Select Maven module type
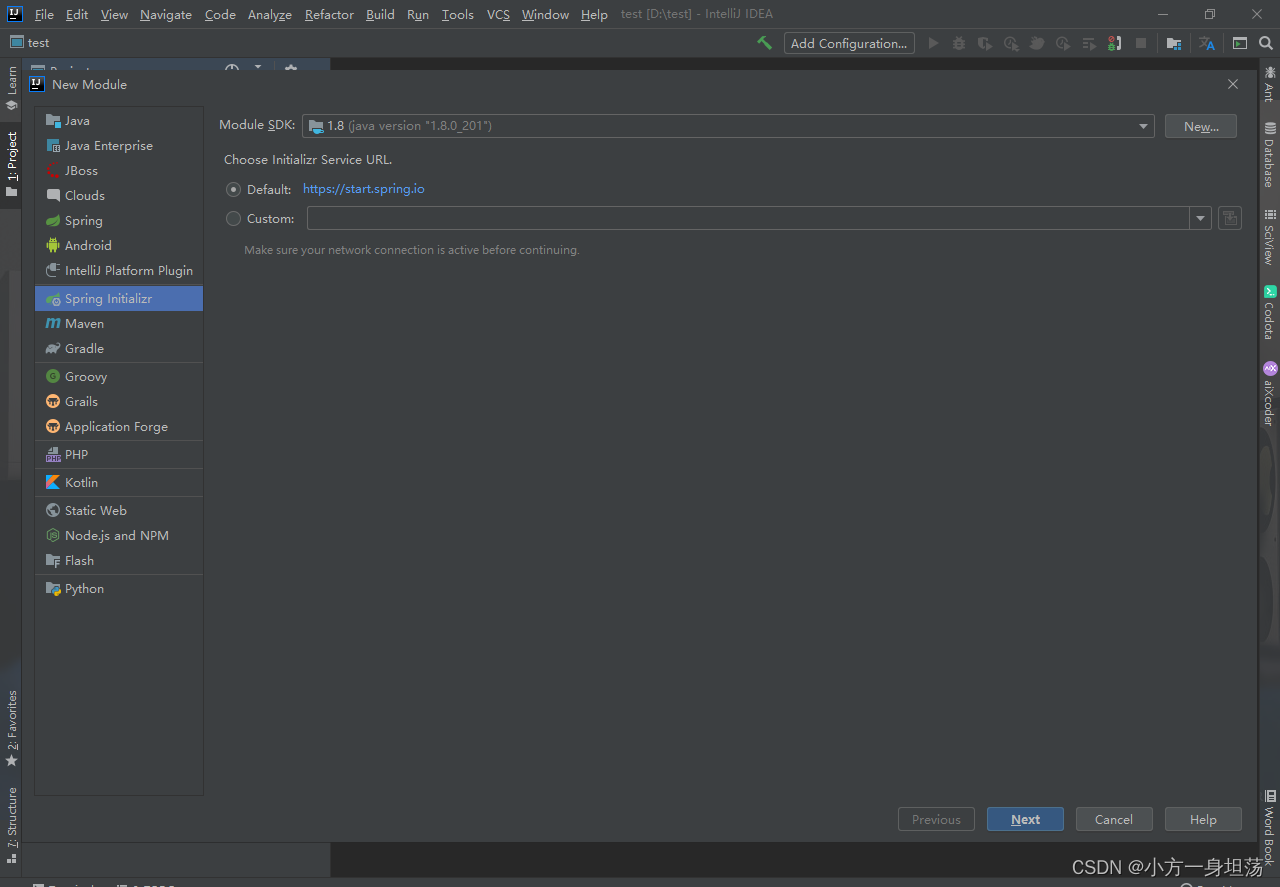1280x887 pixels. point(119,324)
